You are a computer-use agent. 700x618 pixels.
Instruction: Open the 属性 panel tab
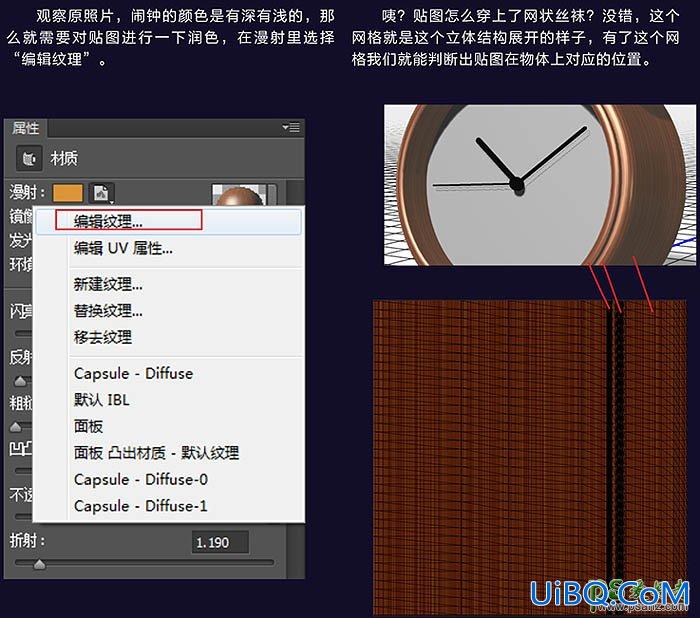pos(25,128)
